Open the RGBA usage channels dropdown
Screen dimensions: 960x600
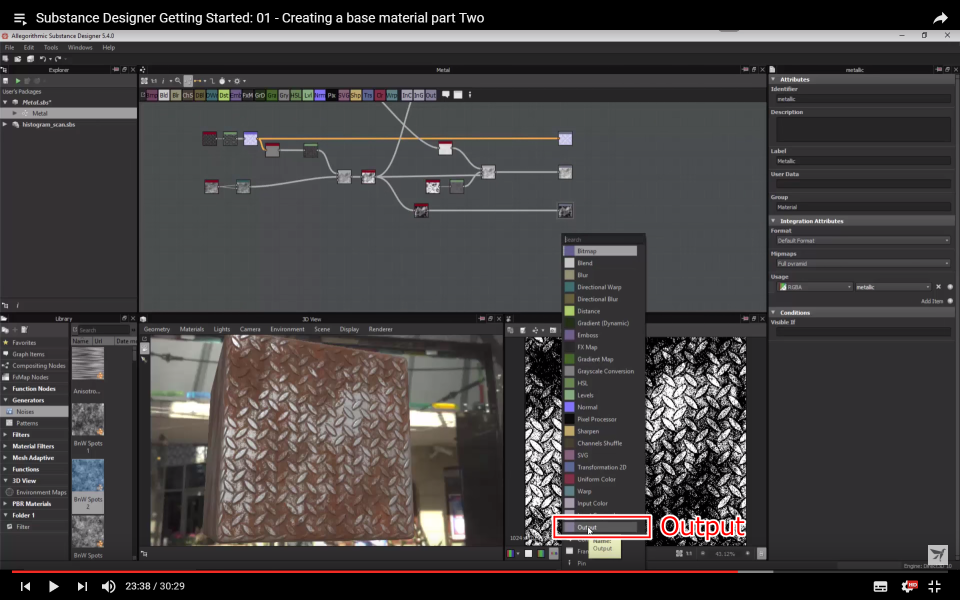[x=814, y=287]
